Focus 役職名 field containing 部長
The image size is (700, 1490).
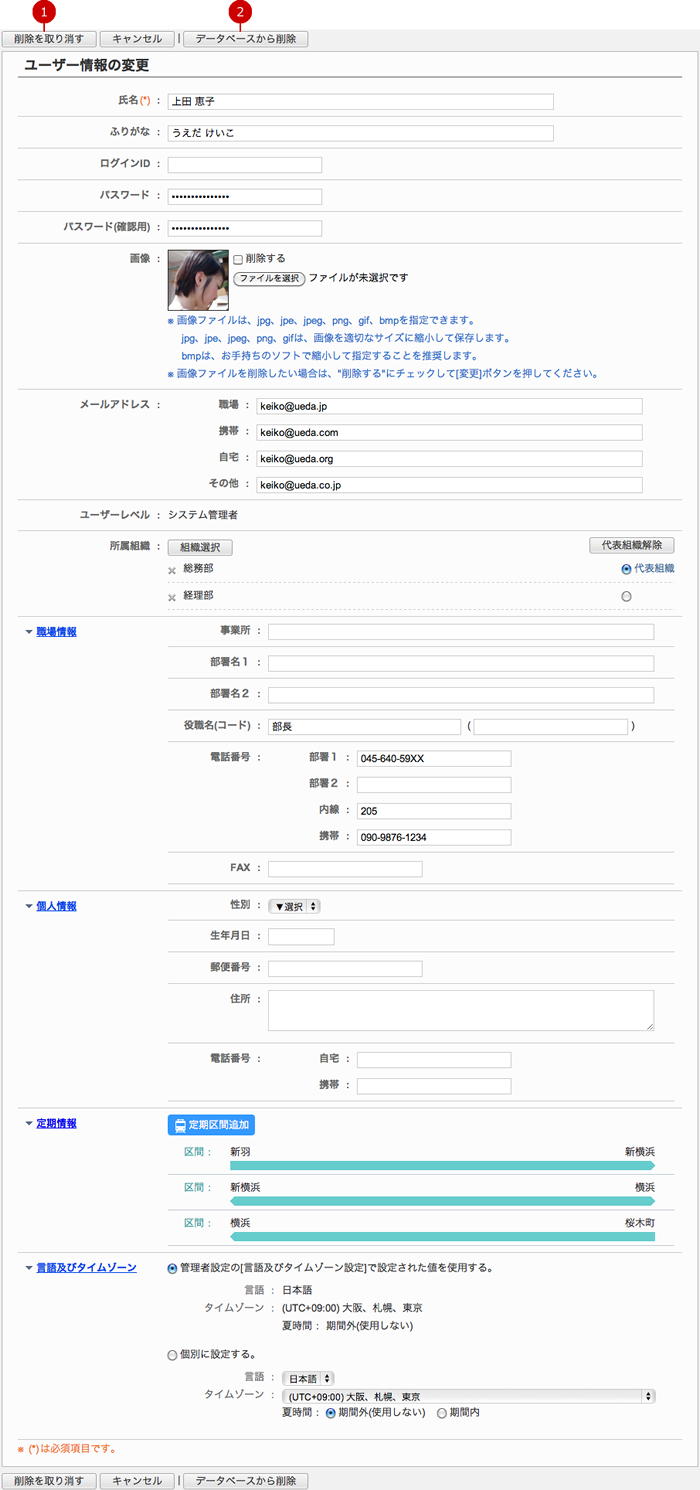pyautogui.click(x=364, y=726)
